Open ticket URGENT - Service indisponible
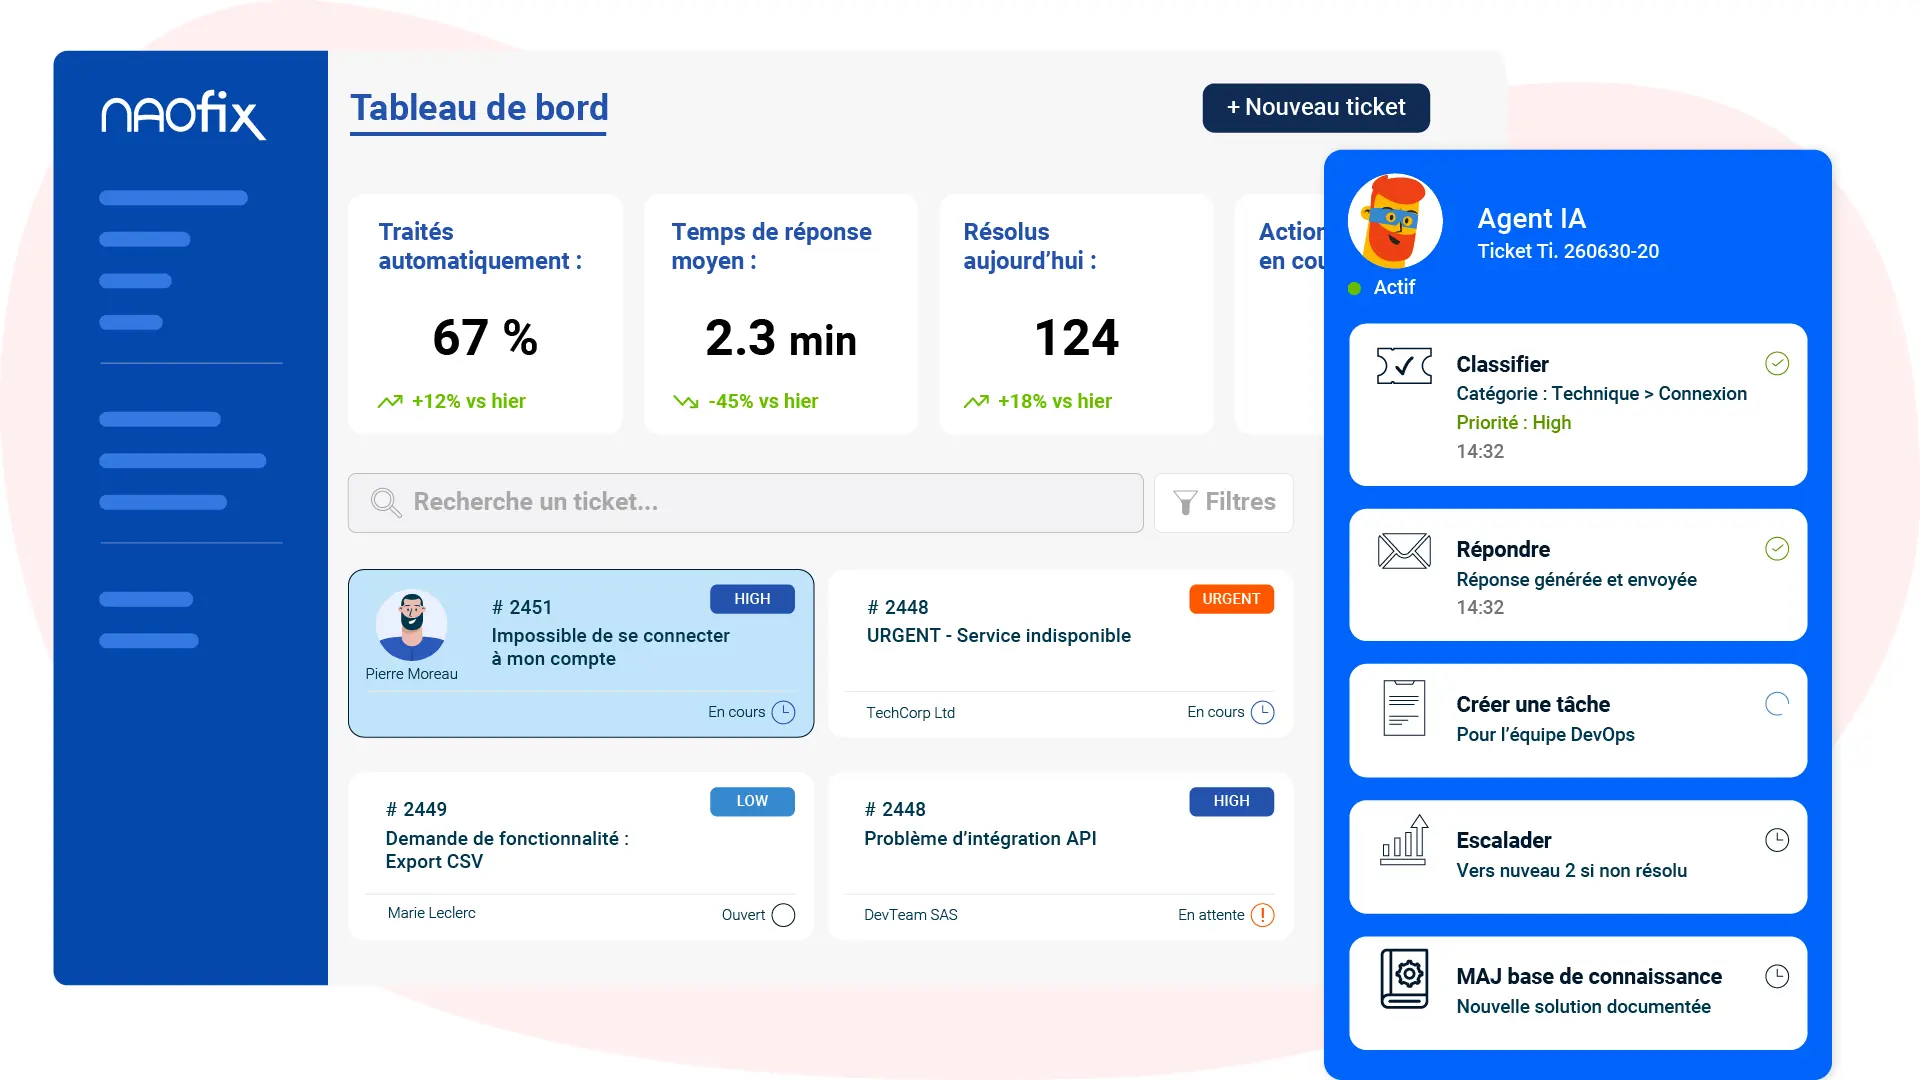The width and height of the screenshot is (1920, 1080). point(1061,654)
